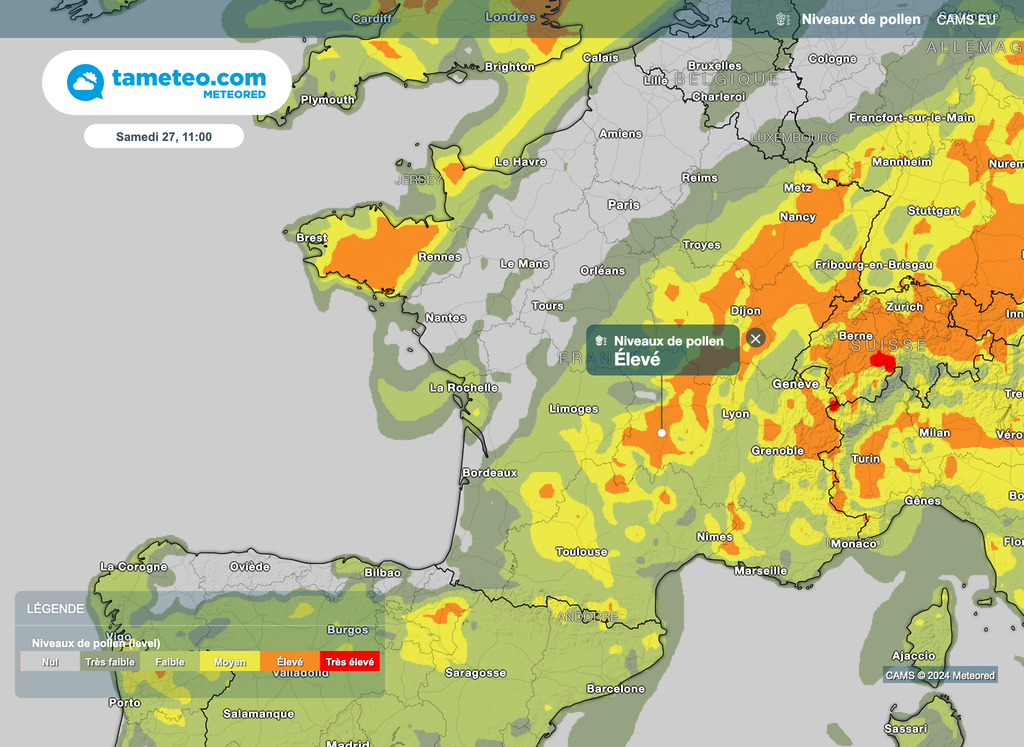Click the La Rochelle city label
The image size is (1024, 747).
tap(464, 387)
